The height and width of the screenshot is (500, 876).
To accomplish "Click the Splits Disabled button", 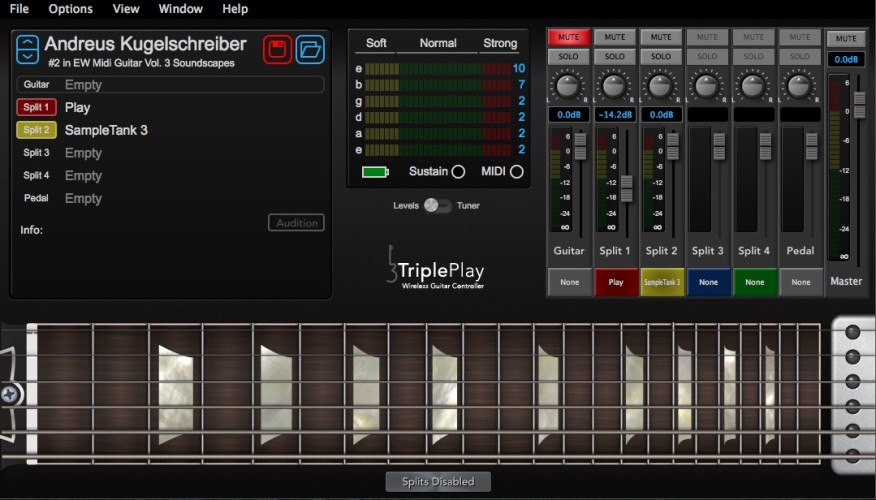I will click(438, 482).
